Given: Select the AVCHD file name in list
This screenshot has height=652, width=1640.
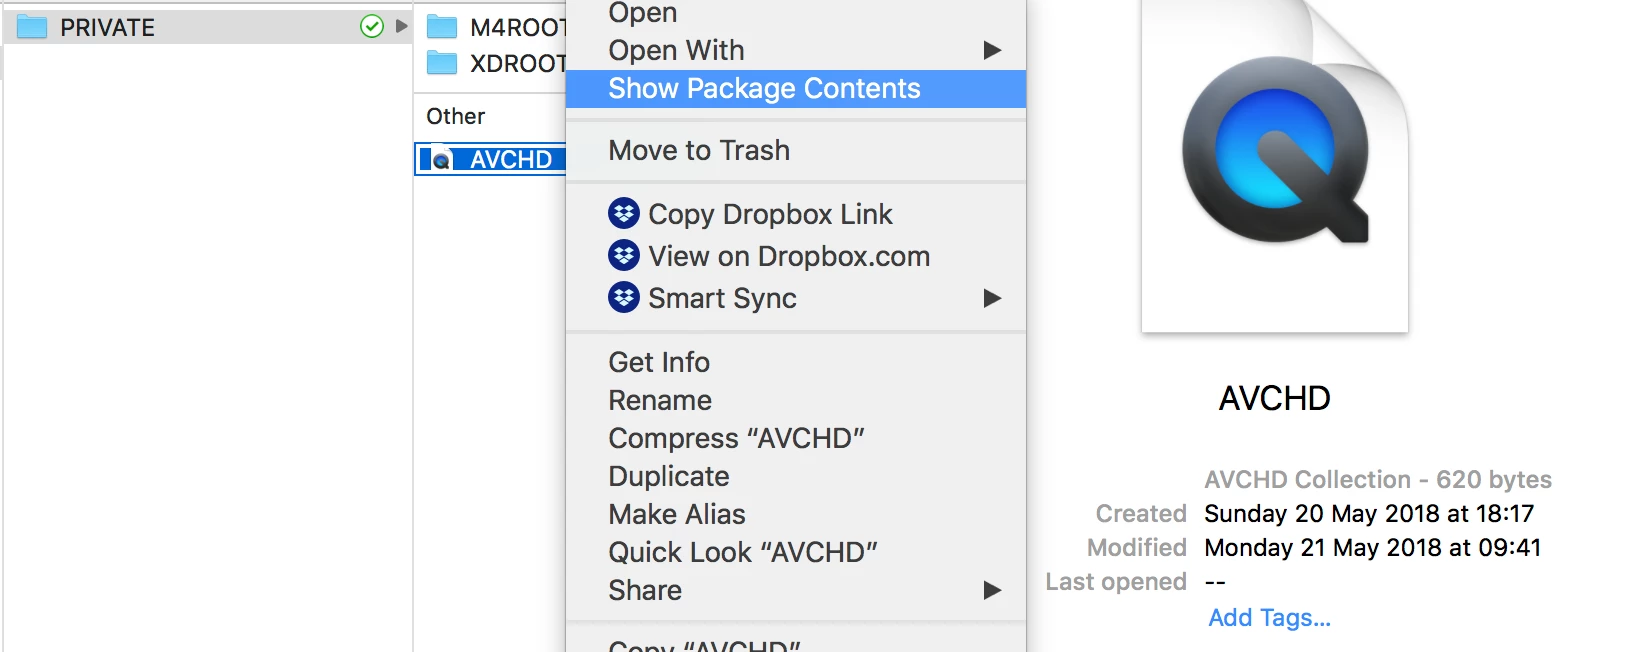Looking at the screenshot, I should coord(511,160).
